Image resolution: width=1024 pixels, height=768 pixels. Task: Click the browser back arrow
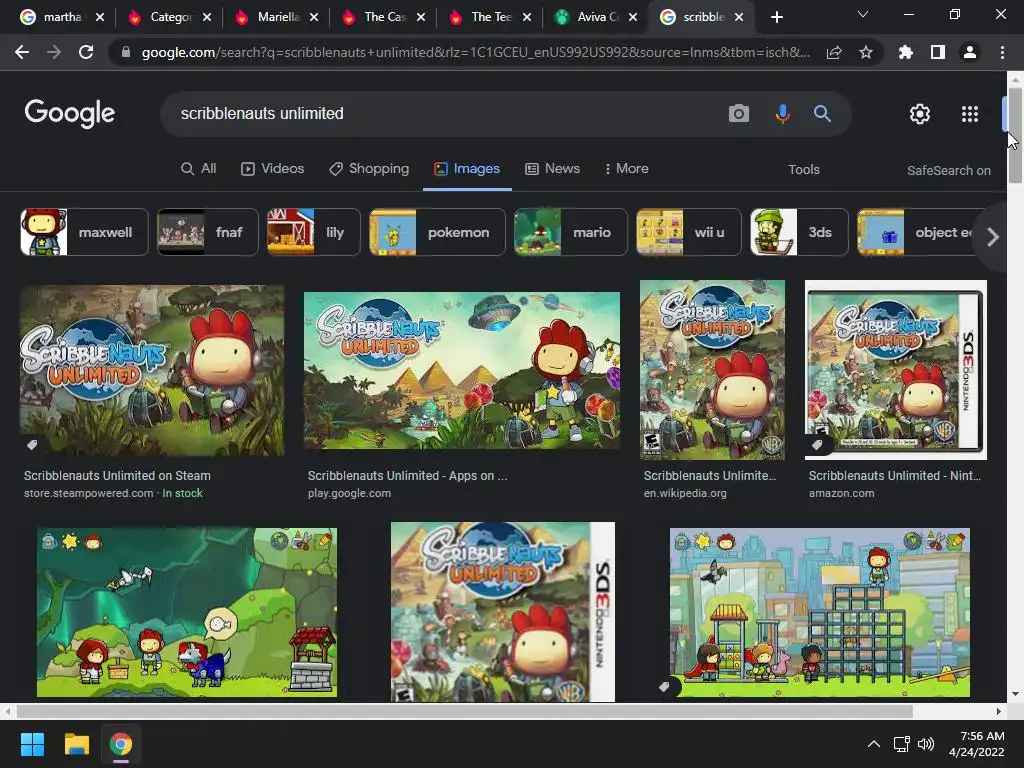(x=22, y=52)
